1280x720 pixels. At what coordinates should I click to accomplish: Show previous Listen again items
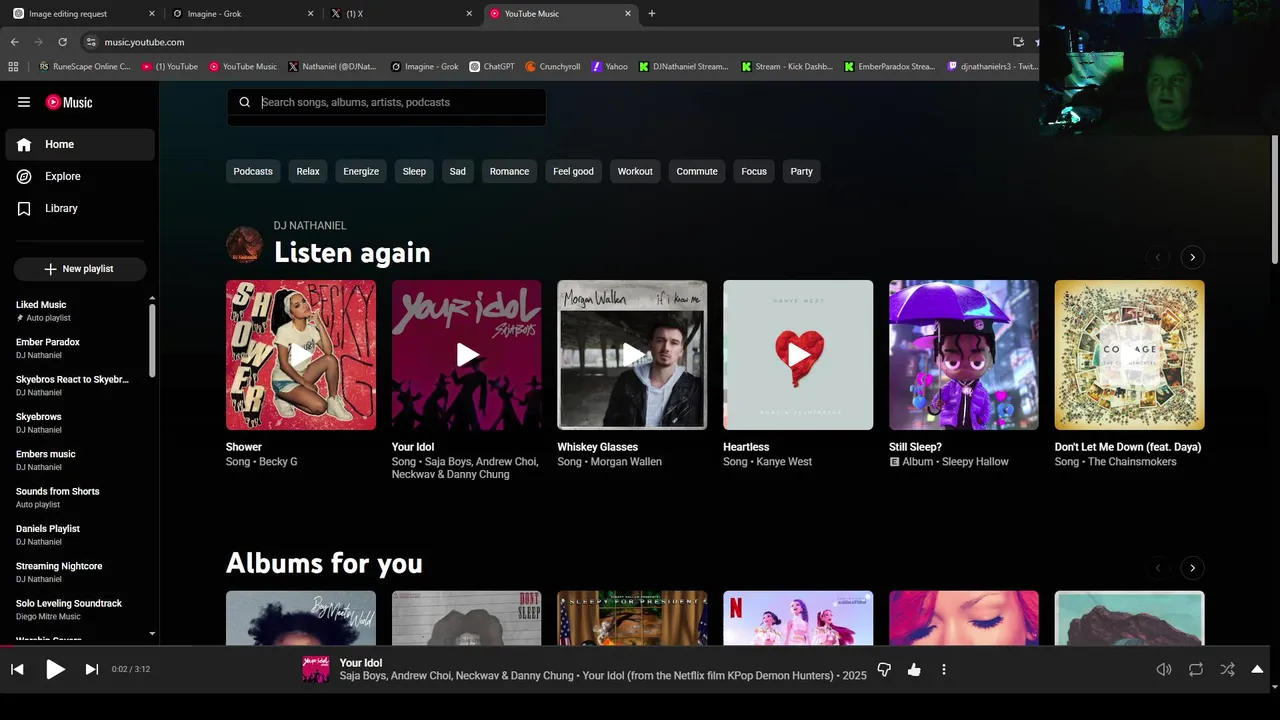coord(1158,257)
